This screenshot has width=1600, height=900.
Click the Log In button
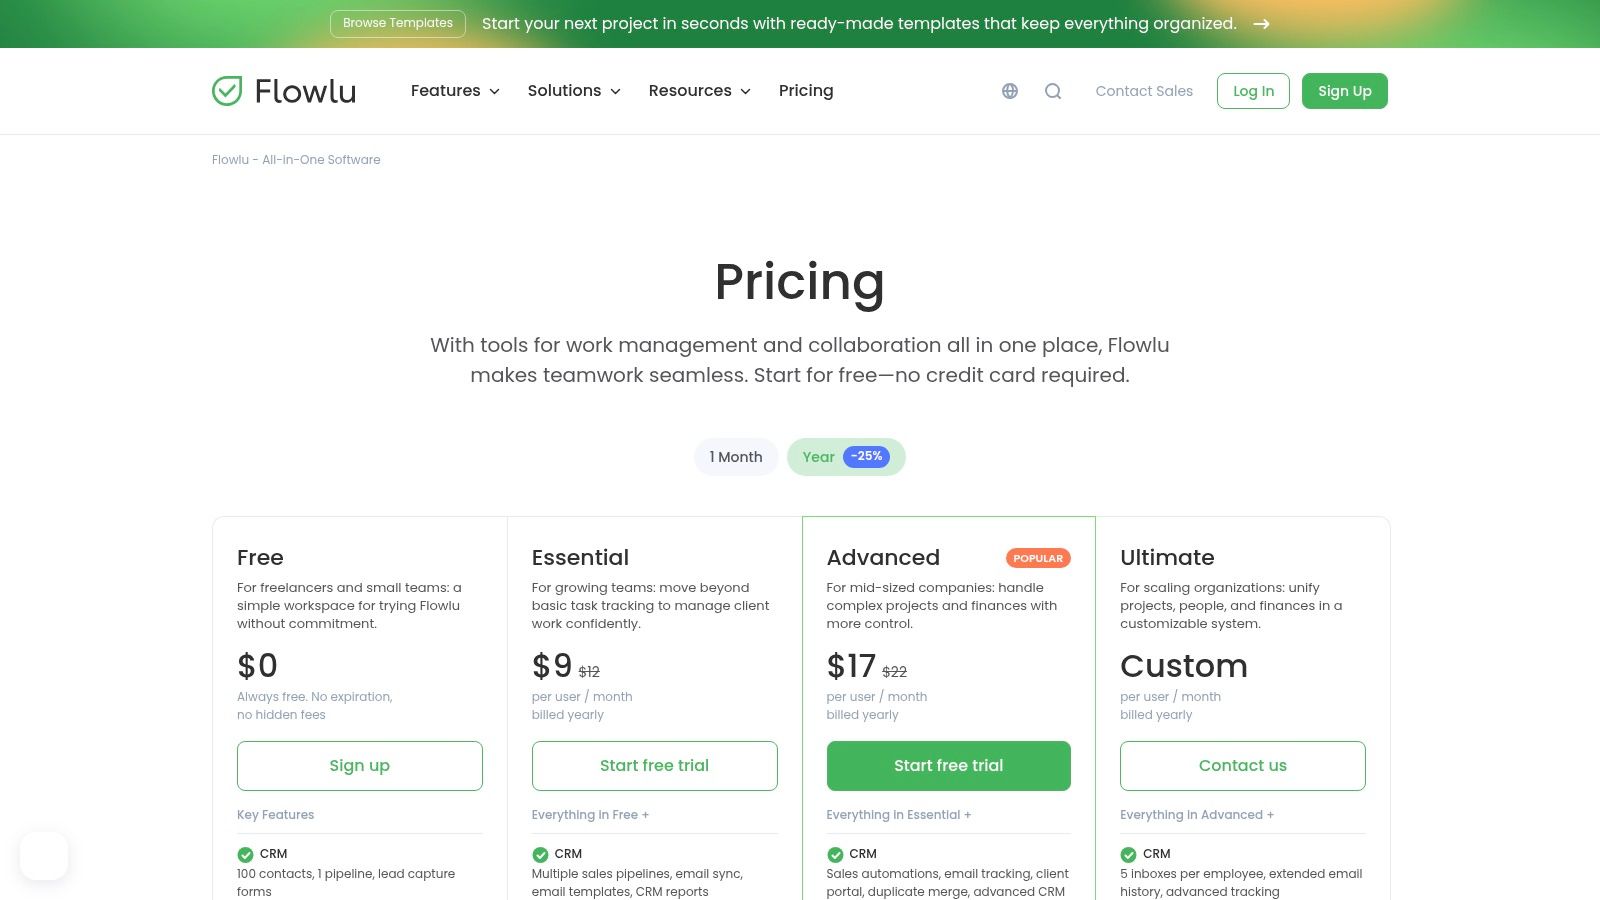[x=1253, y=91]
